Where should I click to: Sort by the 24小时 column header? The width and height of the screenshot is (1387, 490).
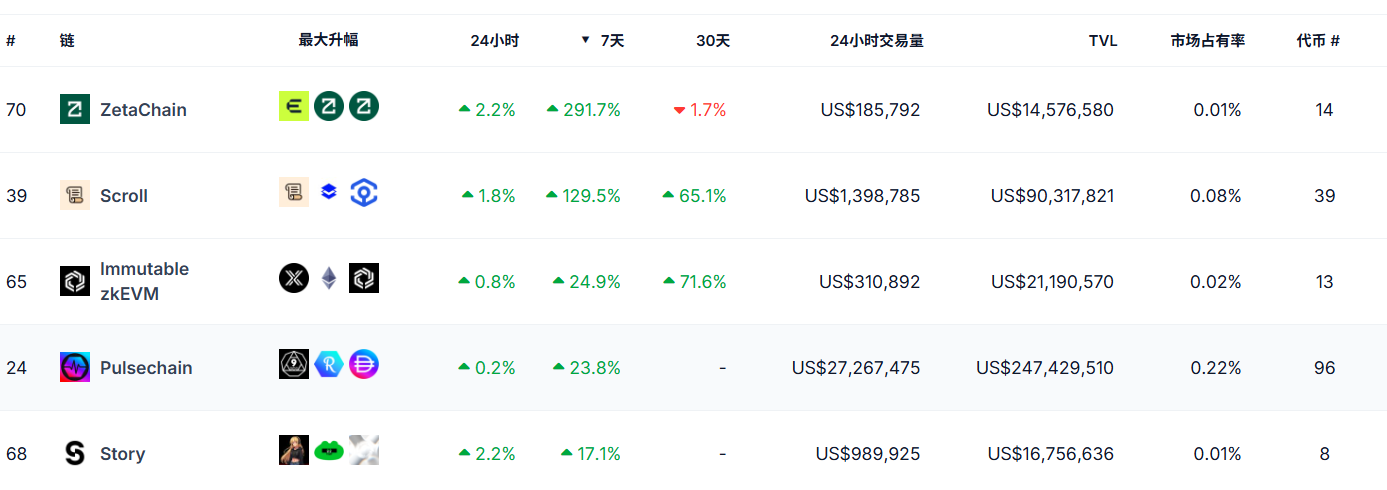pos(495,41)
